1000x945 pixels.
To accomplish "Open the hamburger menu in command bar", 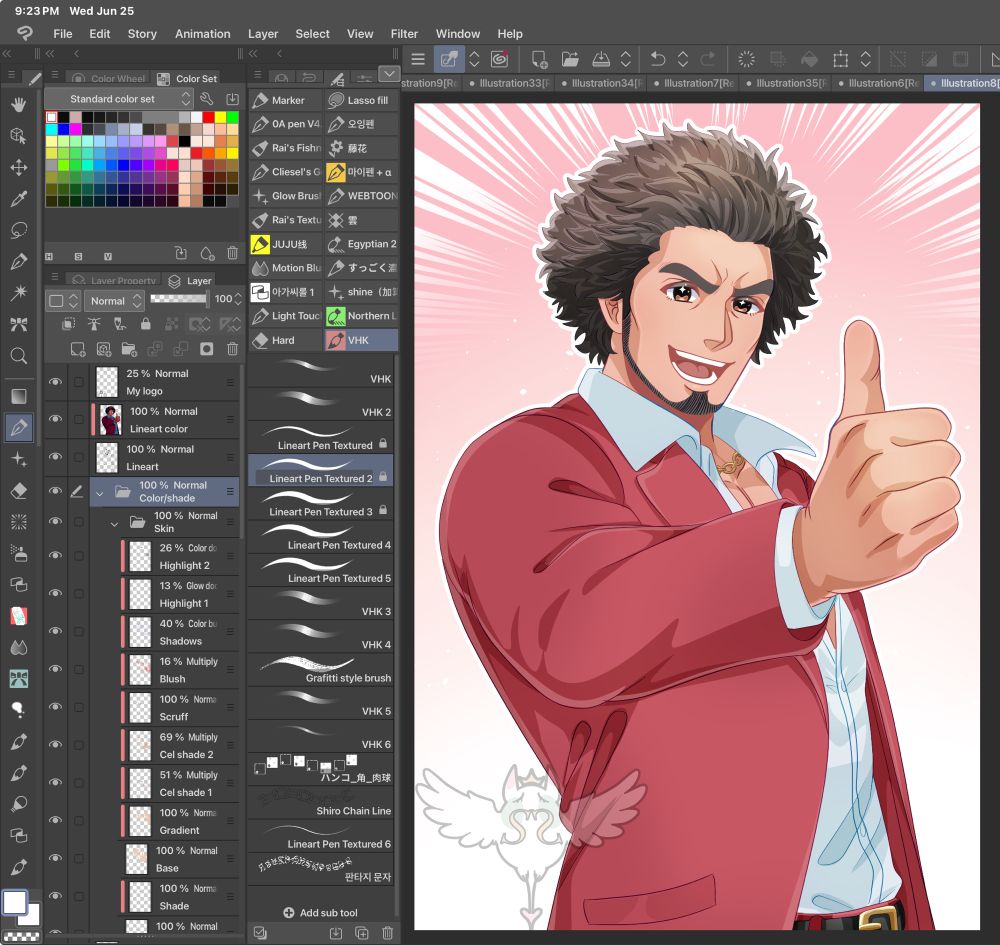I will pos(418,59).
